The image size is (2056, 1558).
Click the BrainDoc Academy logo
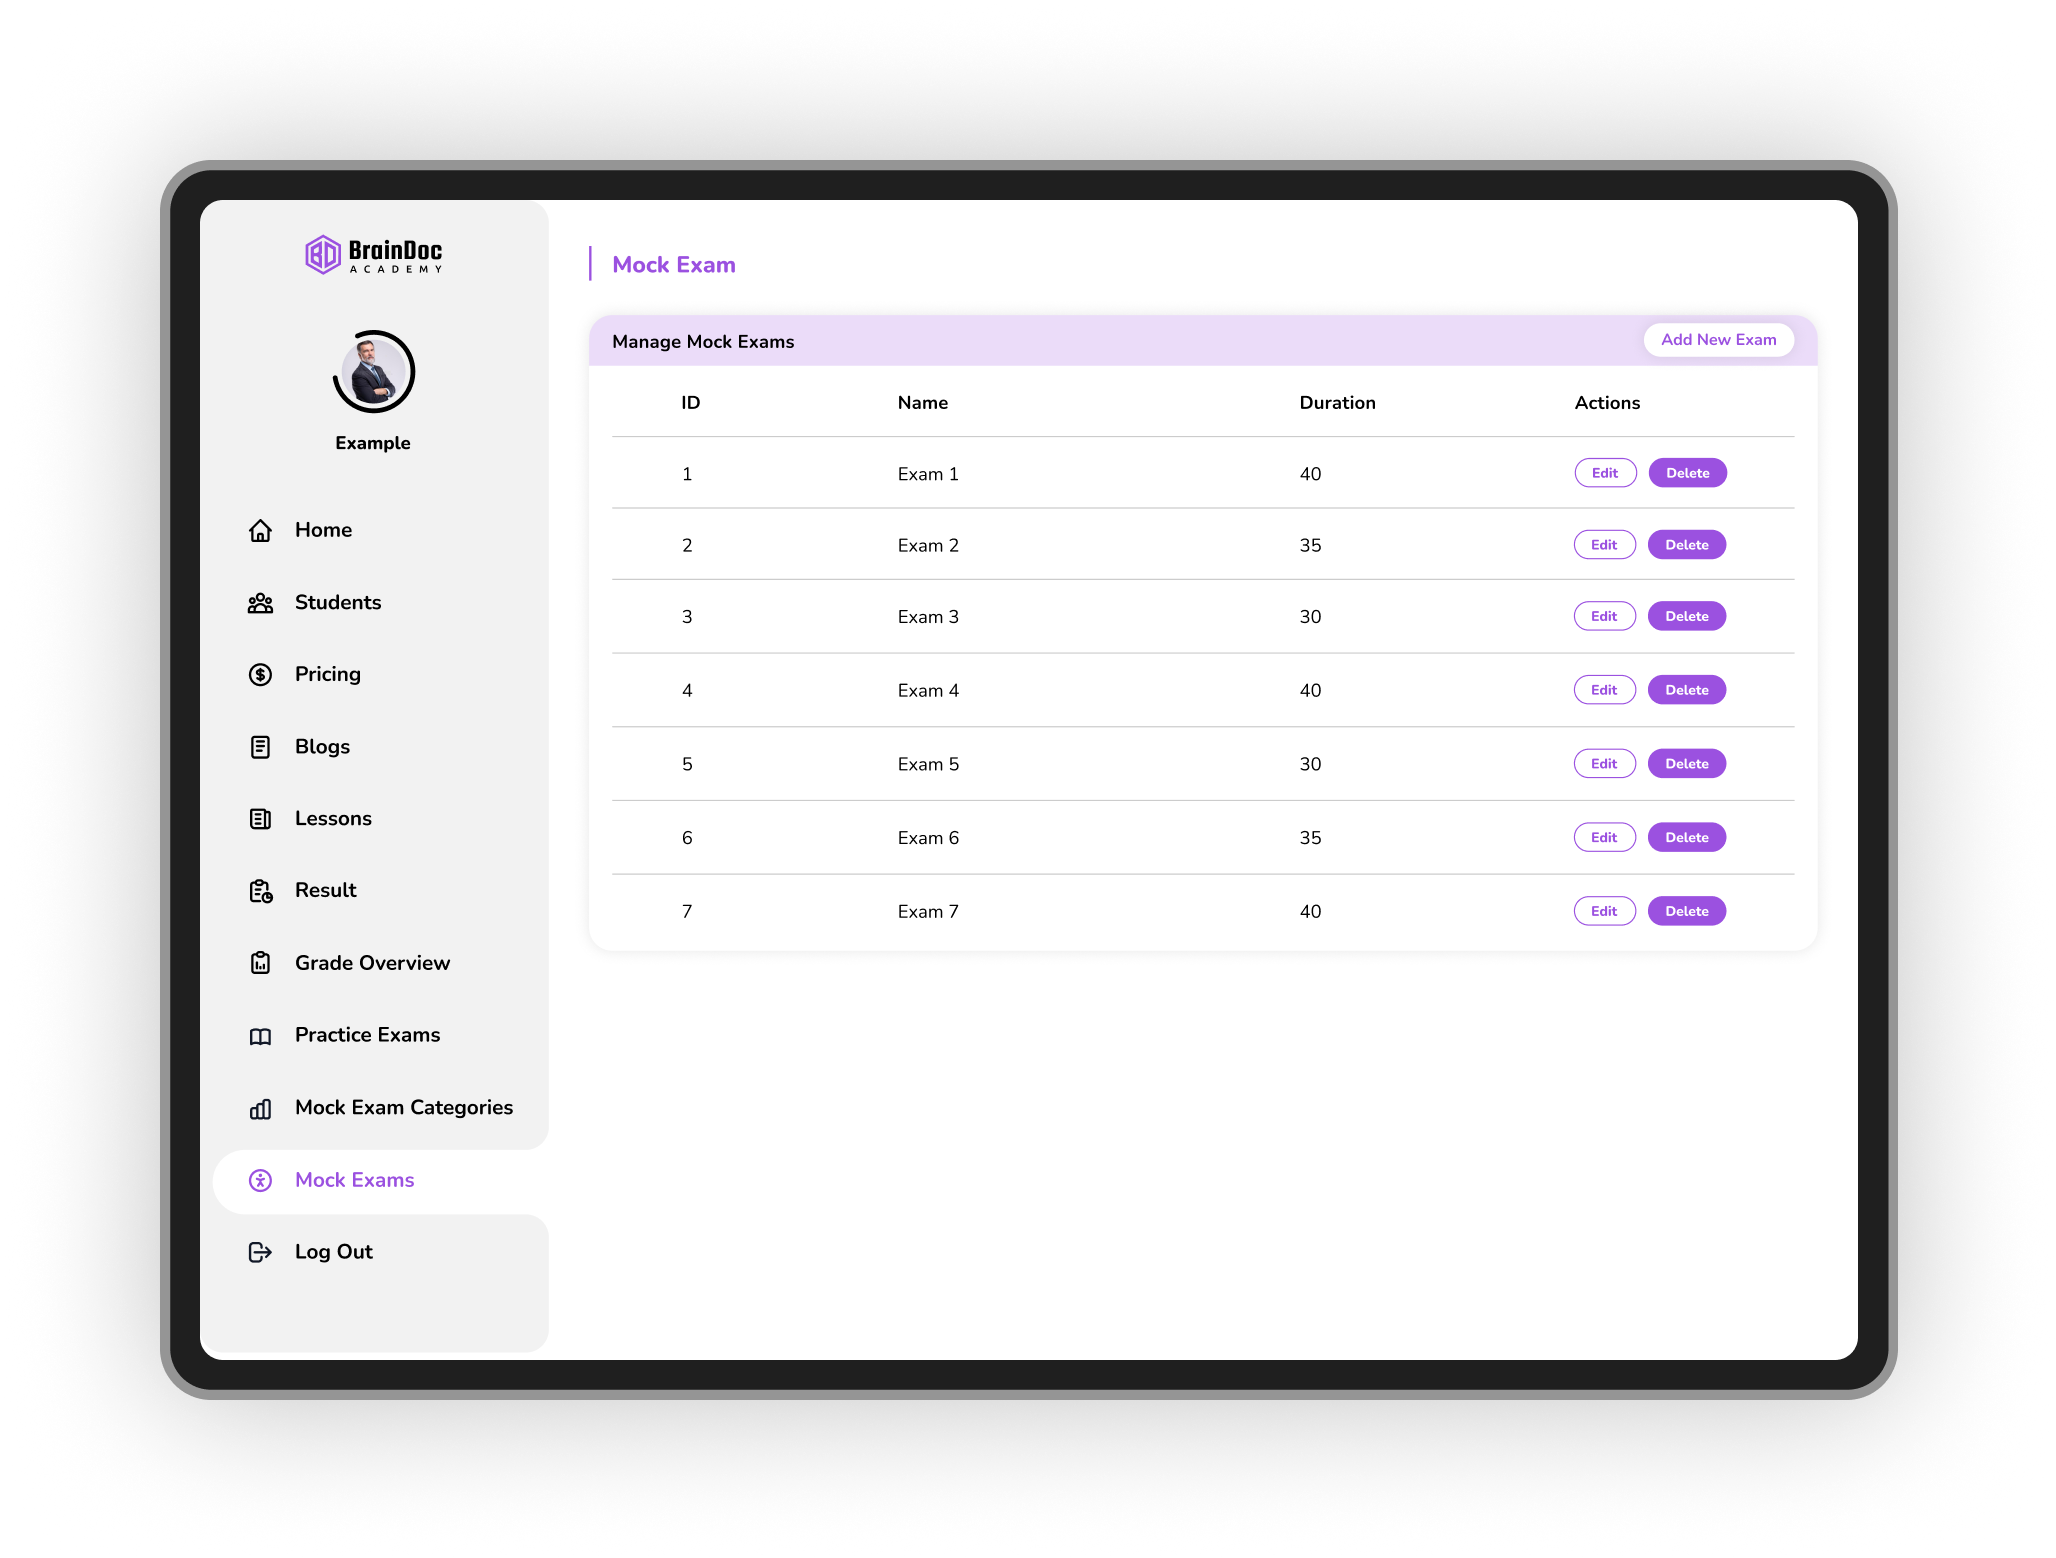click(373, 255)
